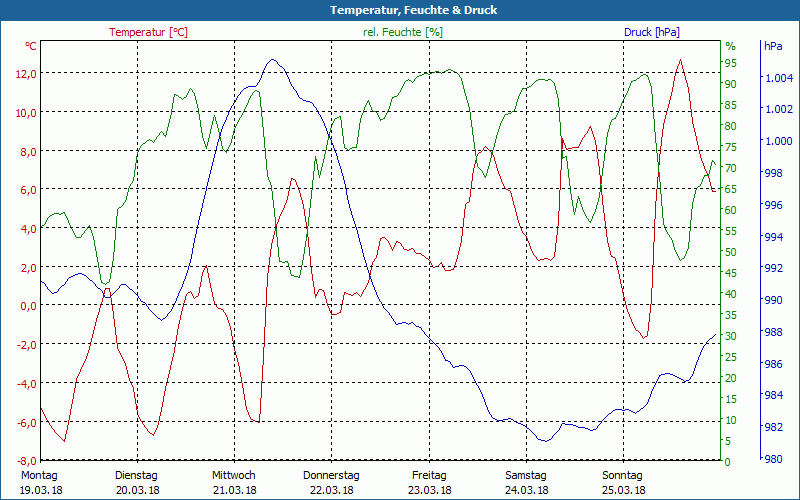Viewport: 800px width, 500px height.
Task: Click the '998' pressure axis value
Action: click(x=773, y=173)
